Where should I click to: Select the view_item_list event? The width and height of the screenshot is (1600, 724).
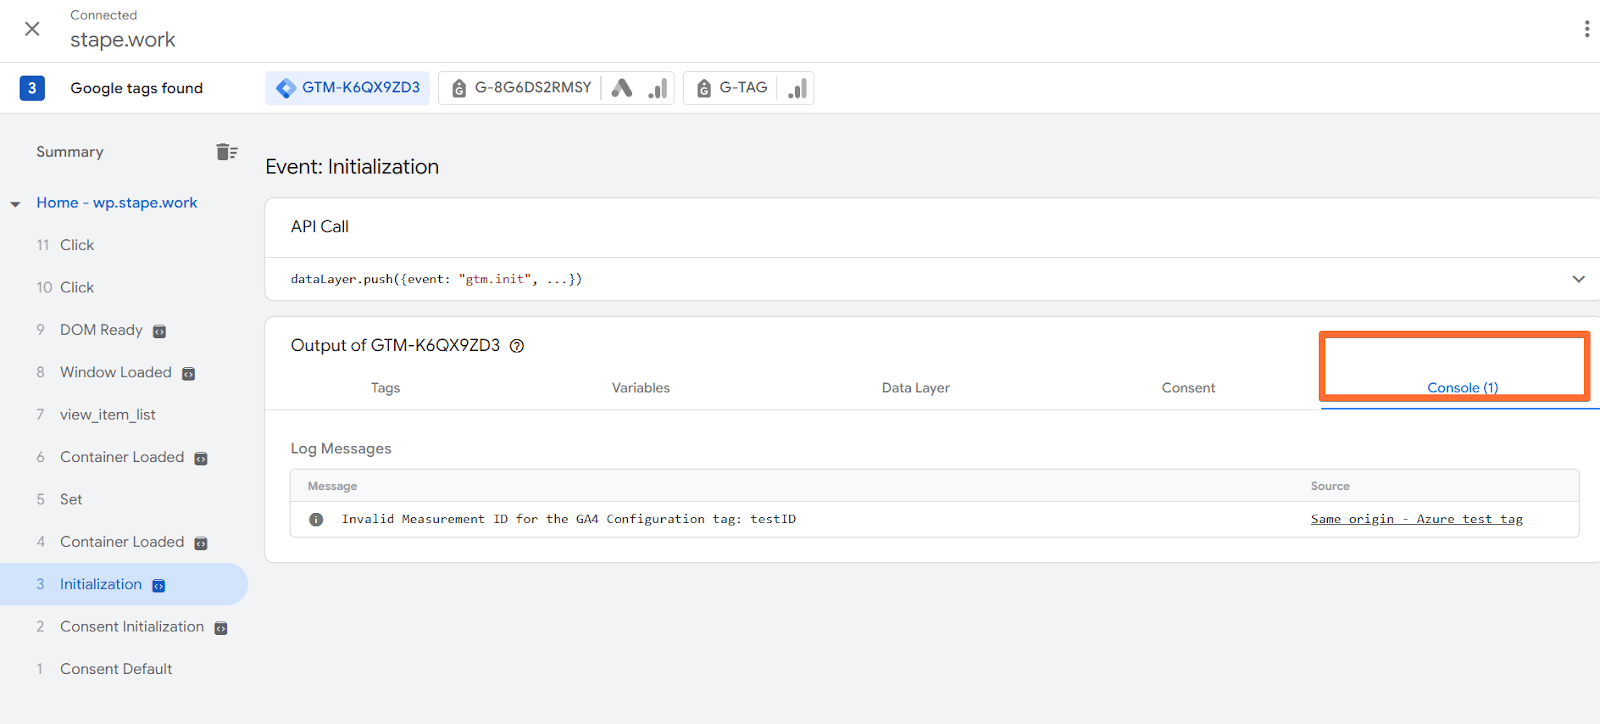(x=107, y=415)
